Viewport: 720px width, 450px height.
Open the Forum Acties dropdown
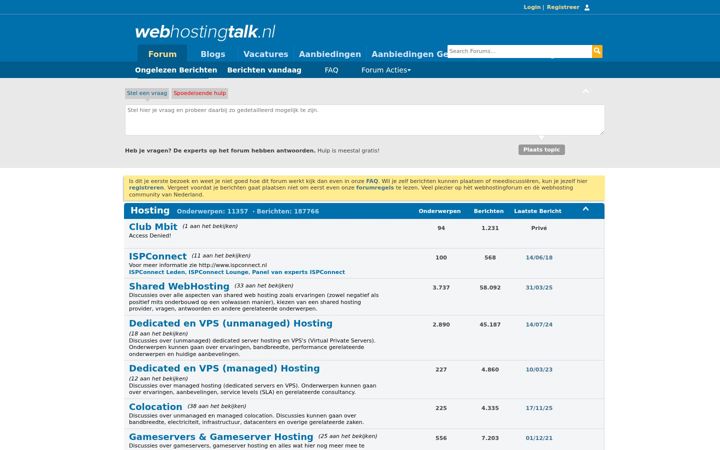tap(386, 70)
